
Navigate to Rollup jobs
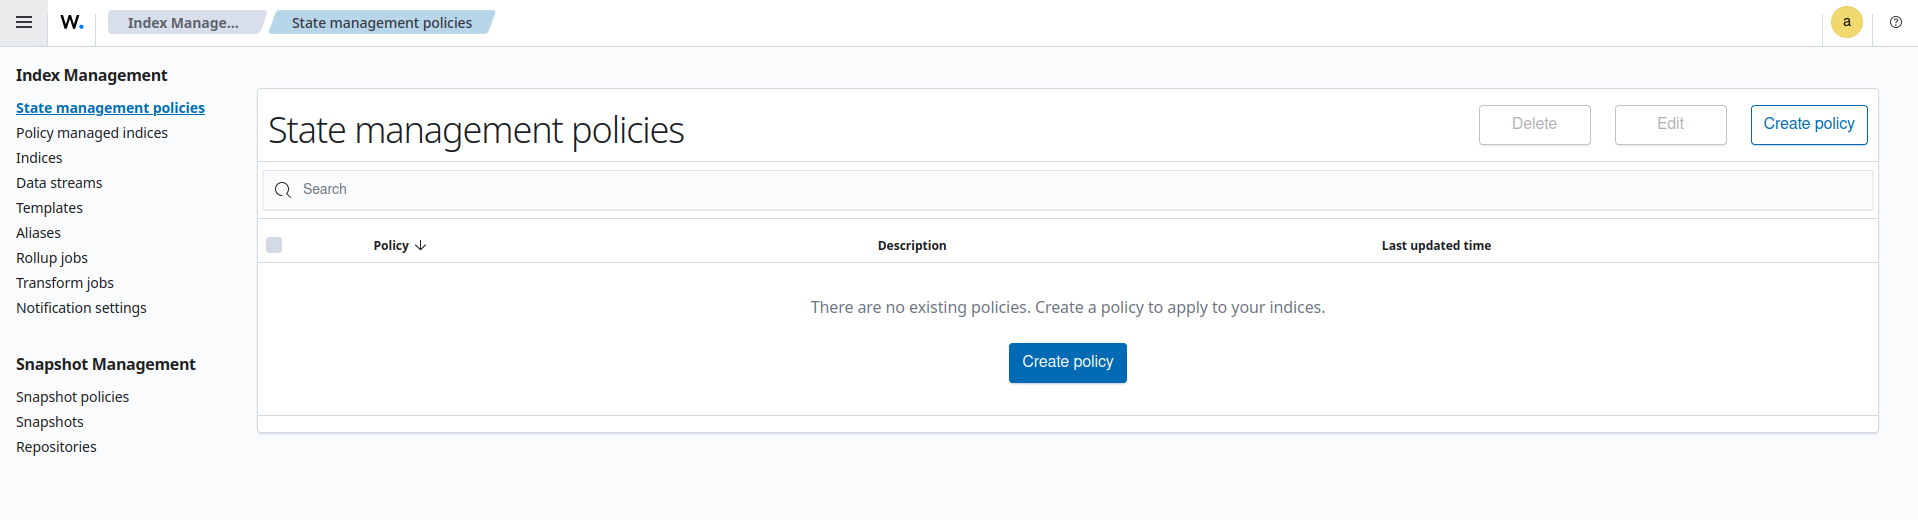click(x=52, y=258)
